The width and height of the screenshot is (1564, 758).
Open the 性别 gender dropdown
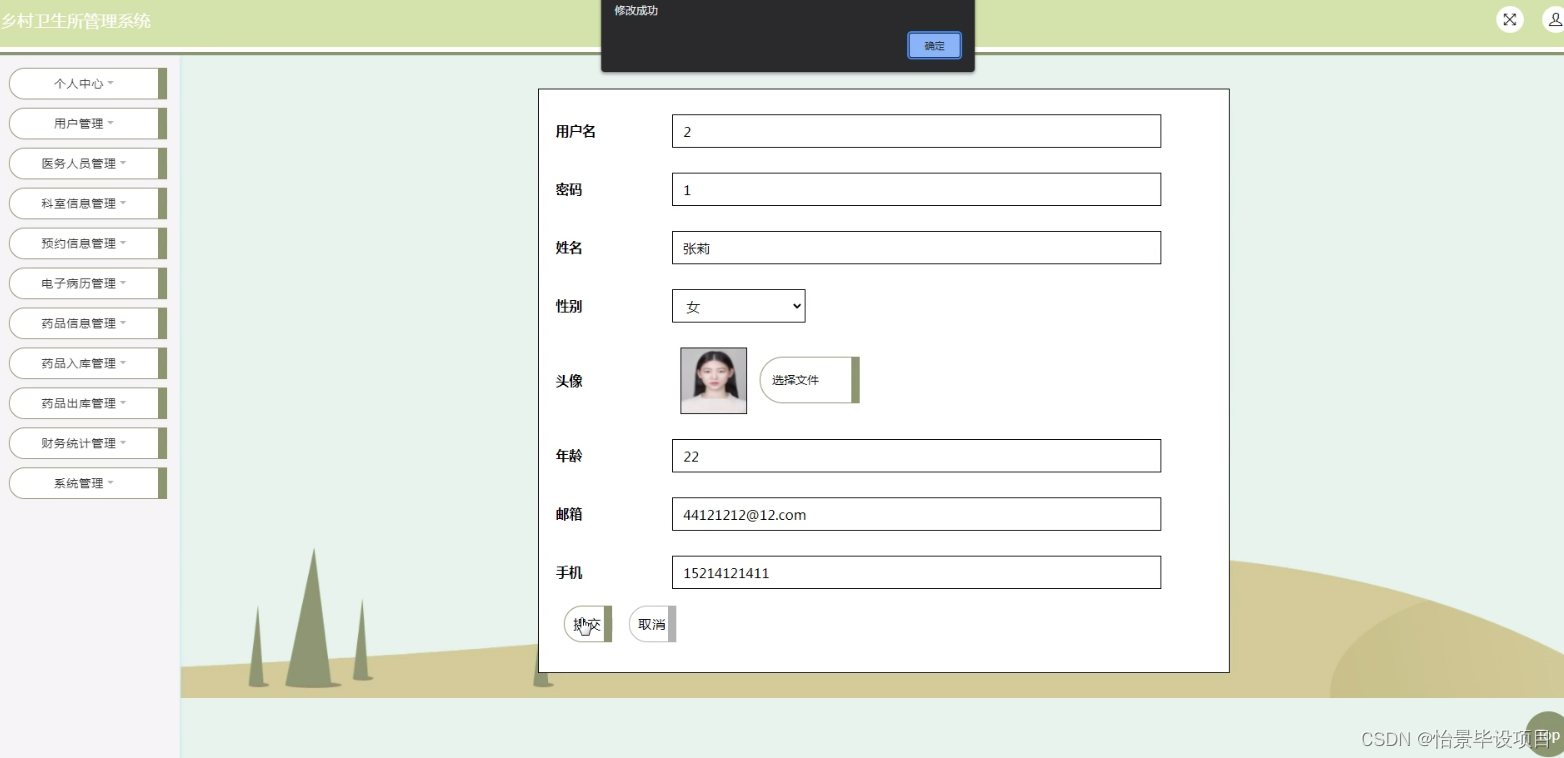(x=738, y=306)
